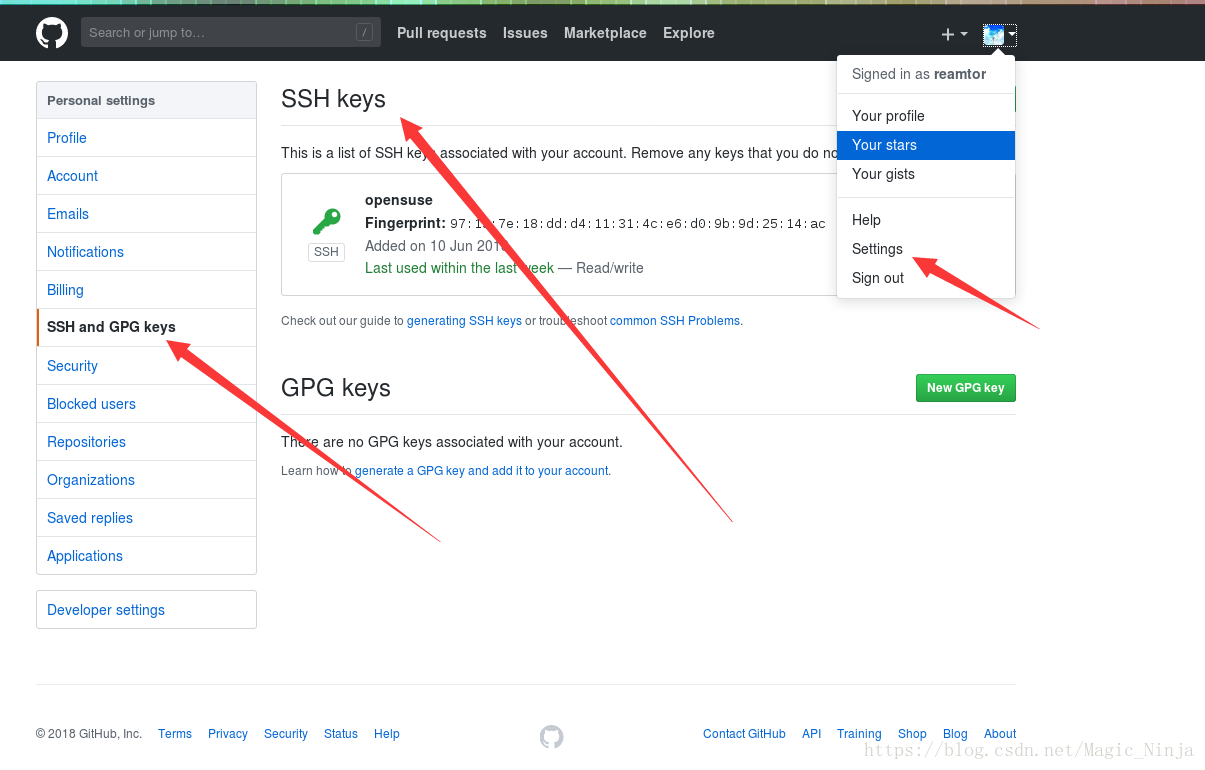Click '© 2018 GitHub, Inc.' footer text

89,734
